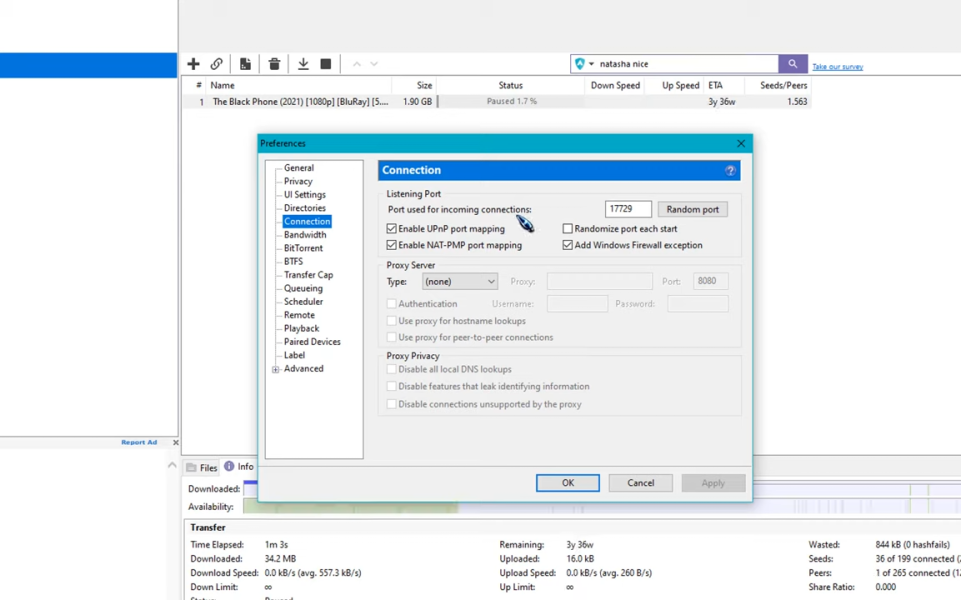This screenshot has width=961, height=600.
Task: Select Transfer Cap in Preferences tree
Action: [308, 275]
